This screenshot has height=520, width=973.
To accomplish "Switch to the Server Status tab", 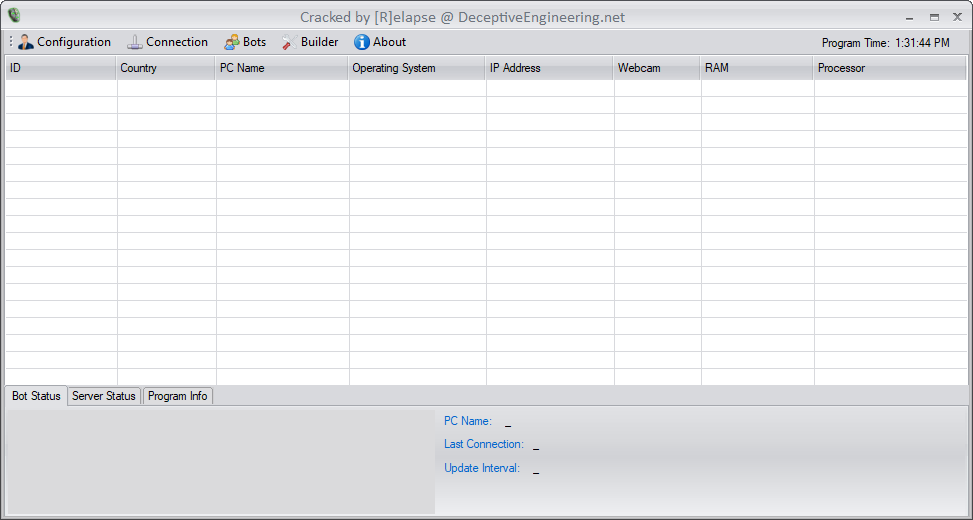I will coord(104,396).
